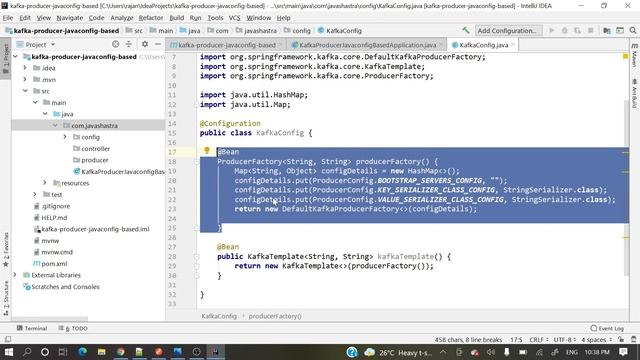Click the Build Project hammer icon

(x=465, y=31)
